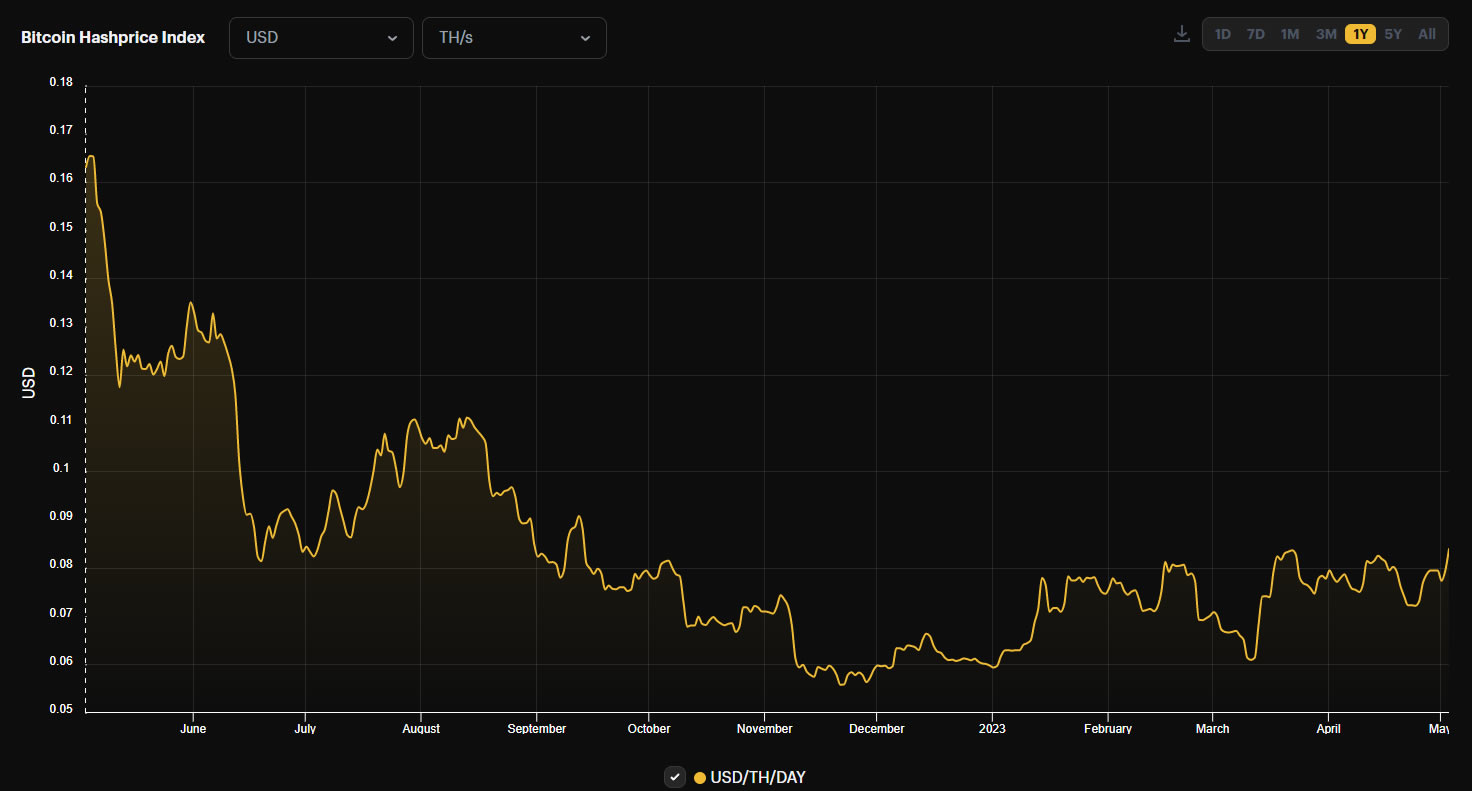The height and width of the screenshot is (791, 1472).
Task: Click the 2023 label on the x-axis
Action: pos(992,729)
